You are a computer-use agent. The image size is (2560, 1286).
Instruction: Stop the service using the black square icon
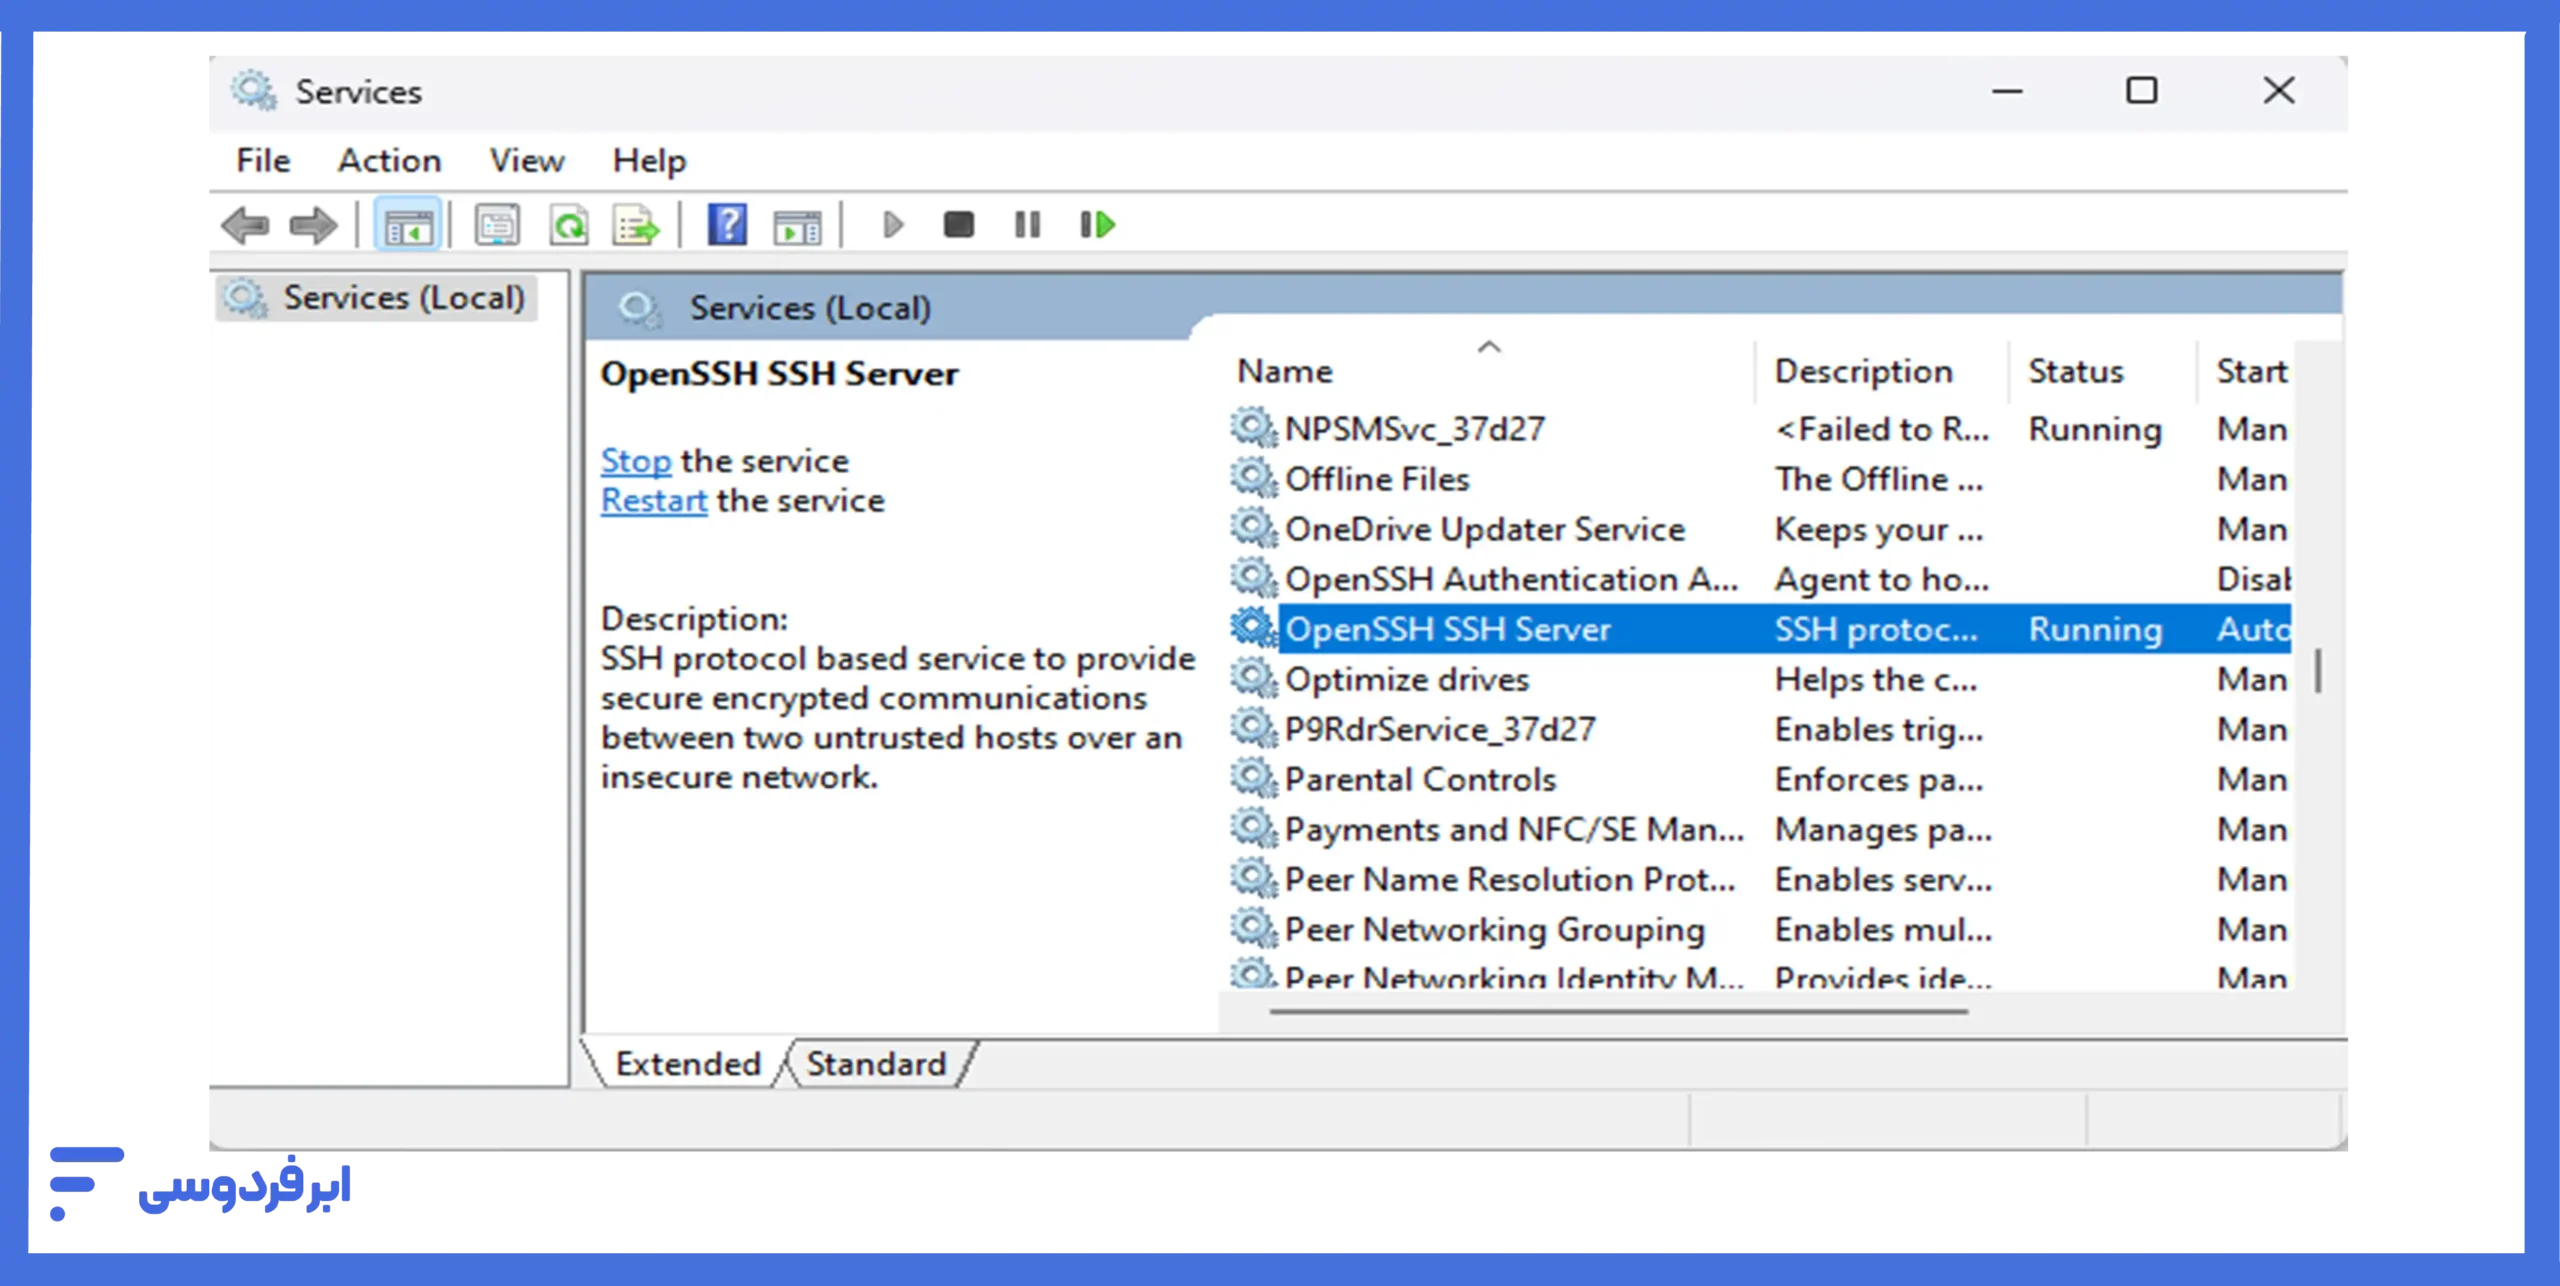pos(957,224)
